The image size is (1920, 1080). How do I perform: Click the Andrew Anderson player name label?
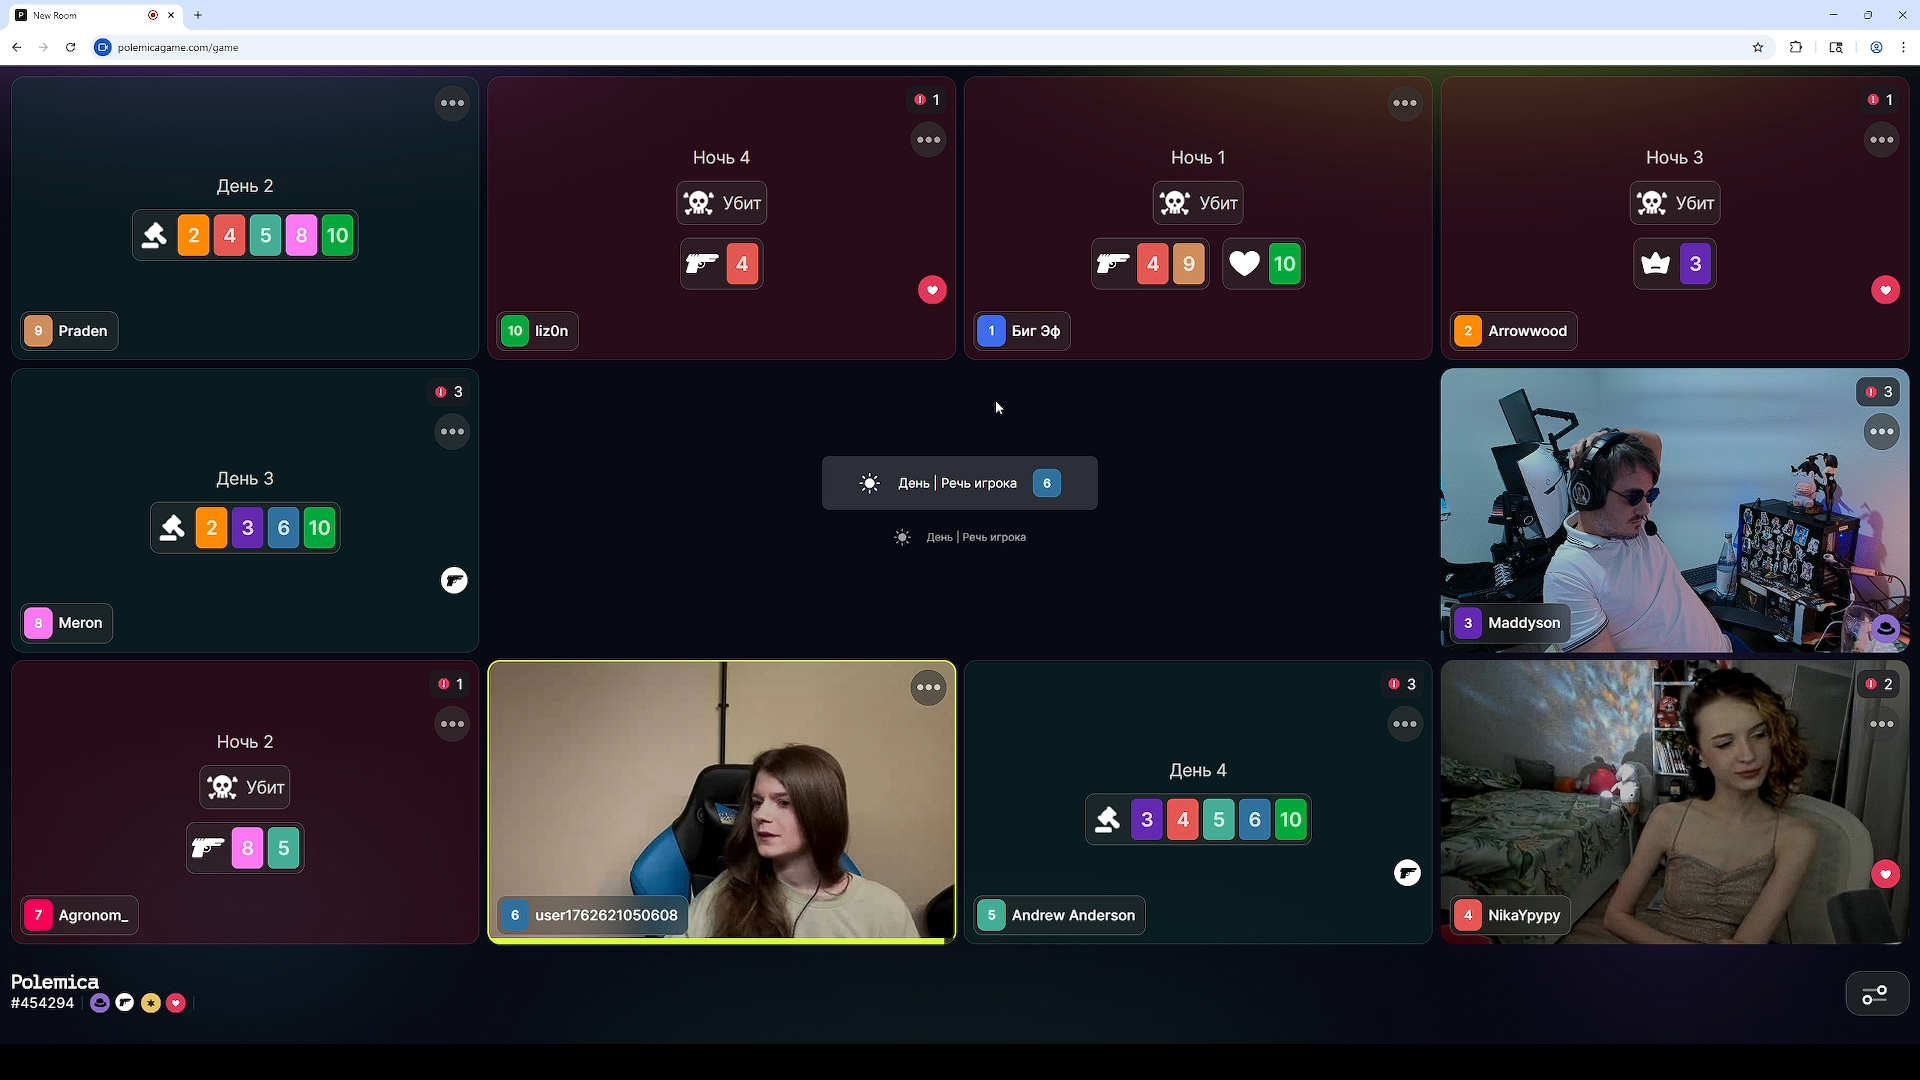(x=1072, y=915)
